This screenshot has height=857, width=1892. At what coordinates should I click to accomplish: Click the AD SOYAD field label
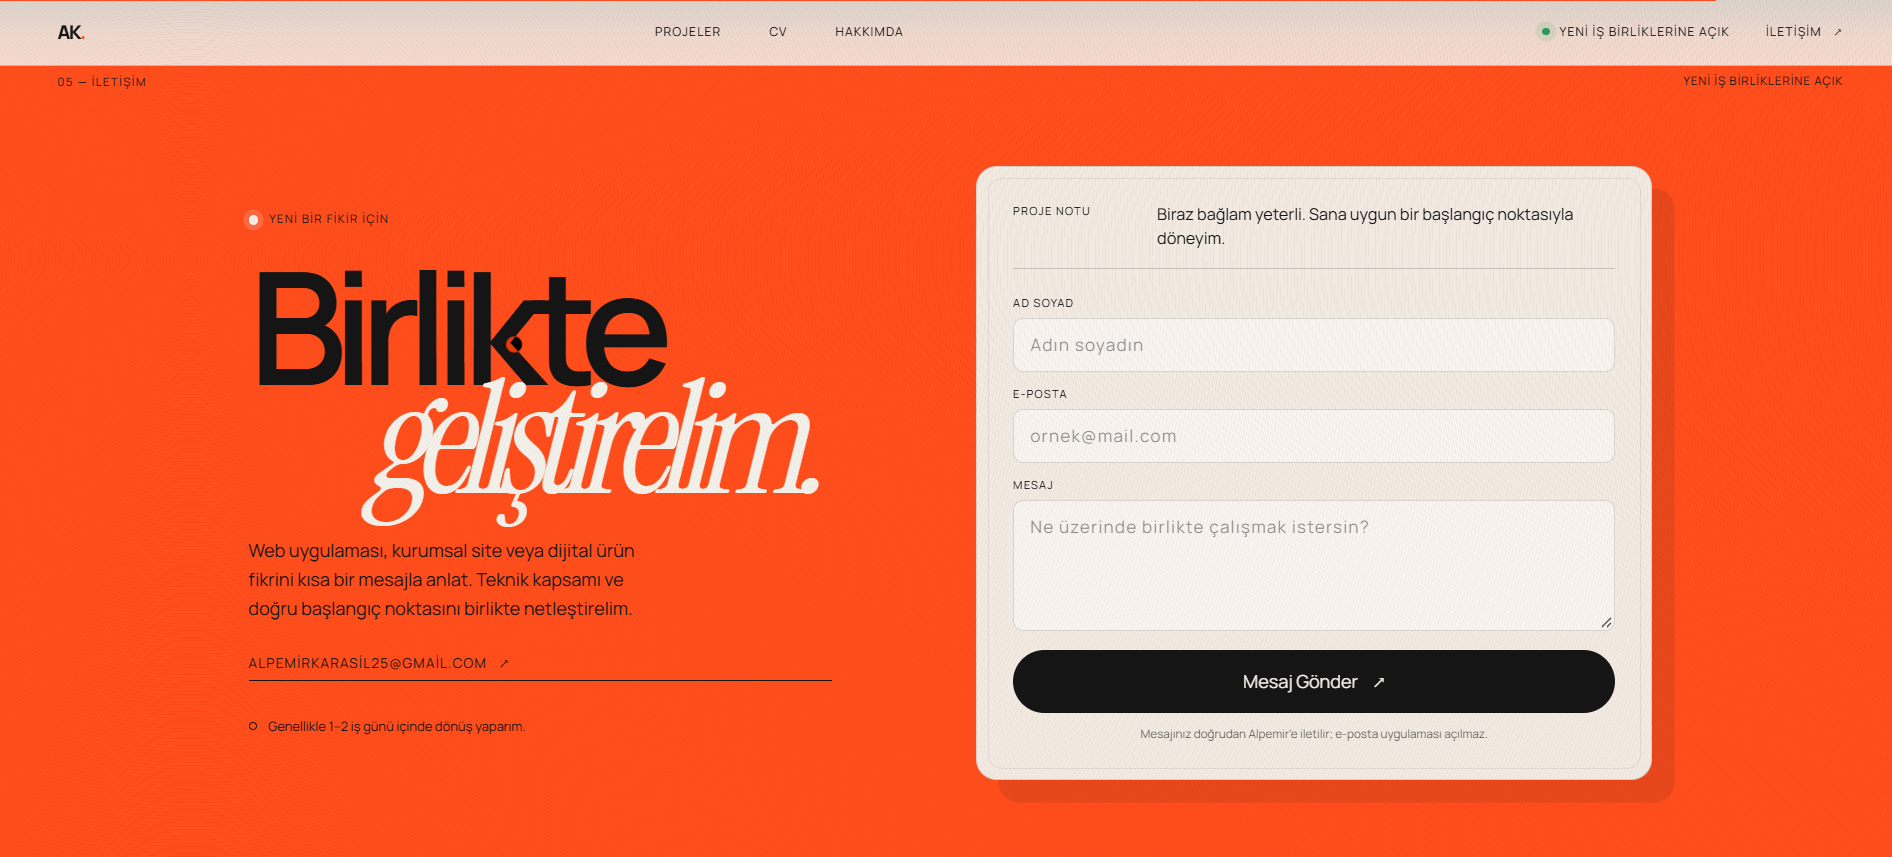coord(1042,303)
